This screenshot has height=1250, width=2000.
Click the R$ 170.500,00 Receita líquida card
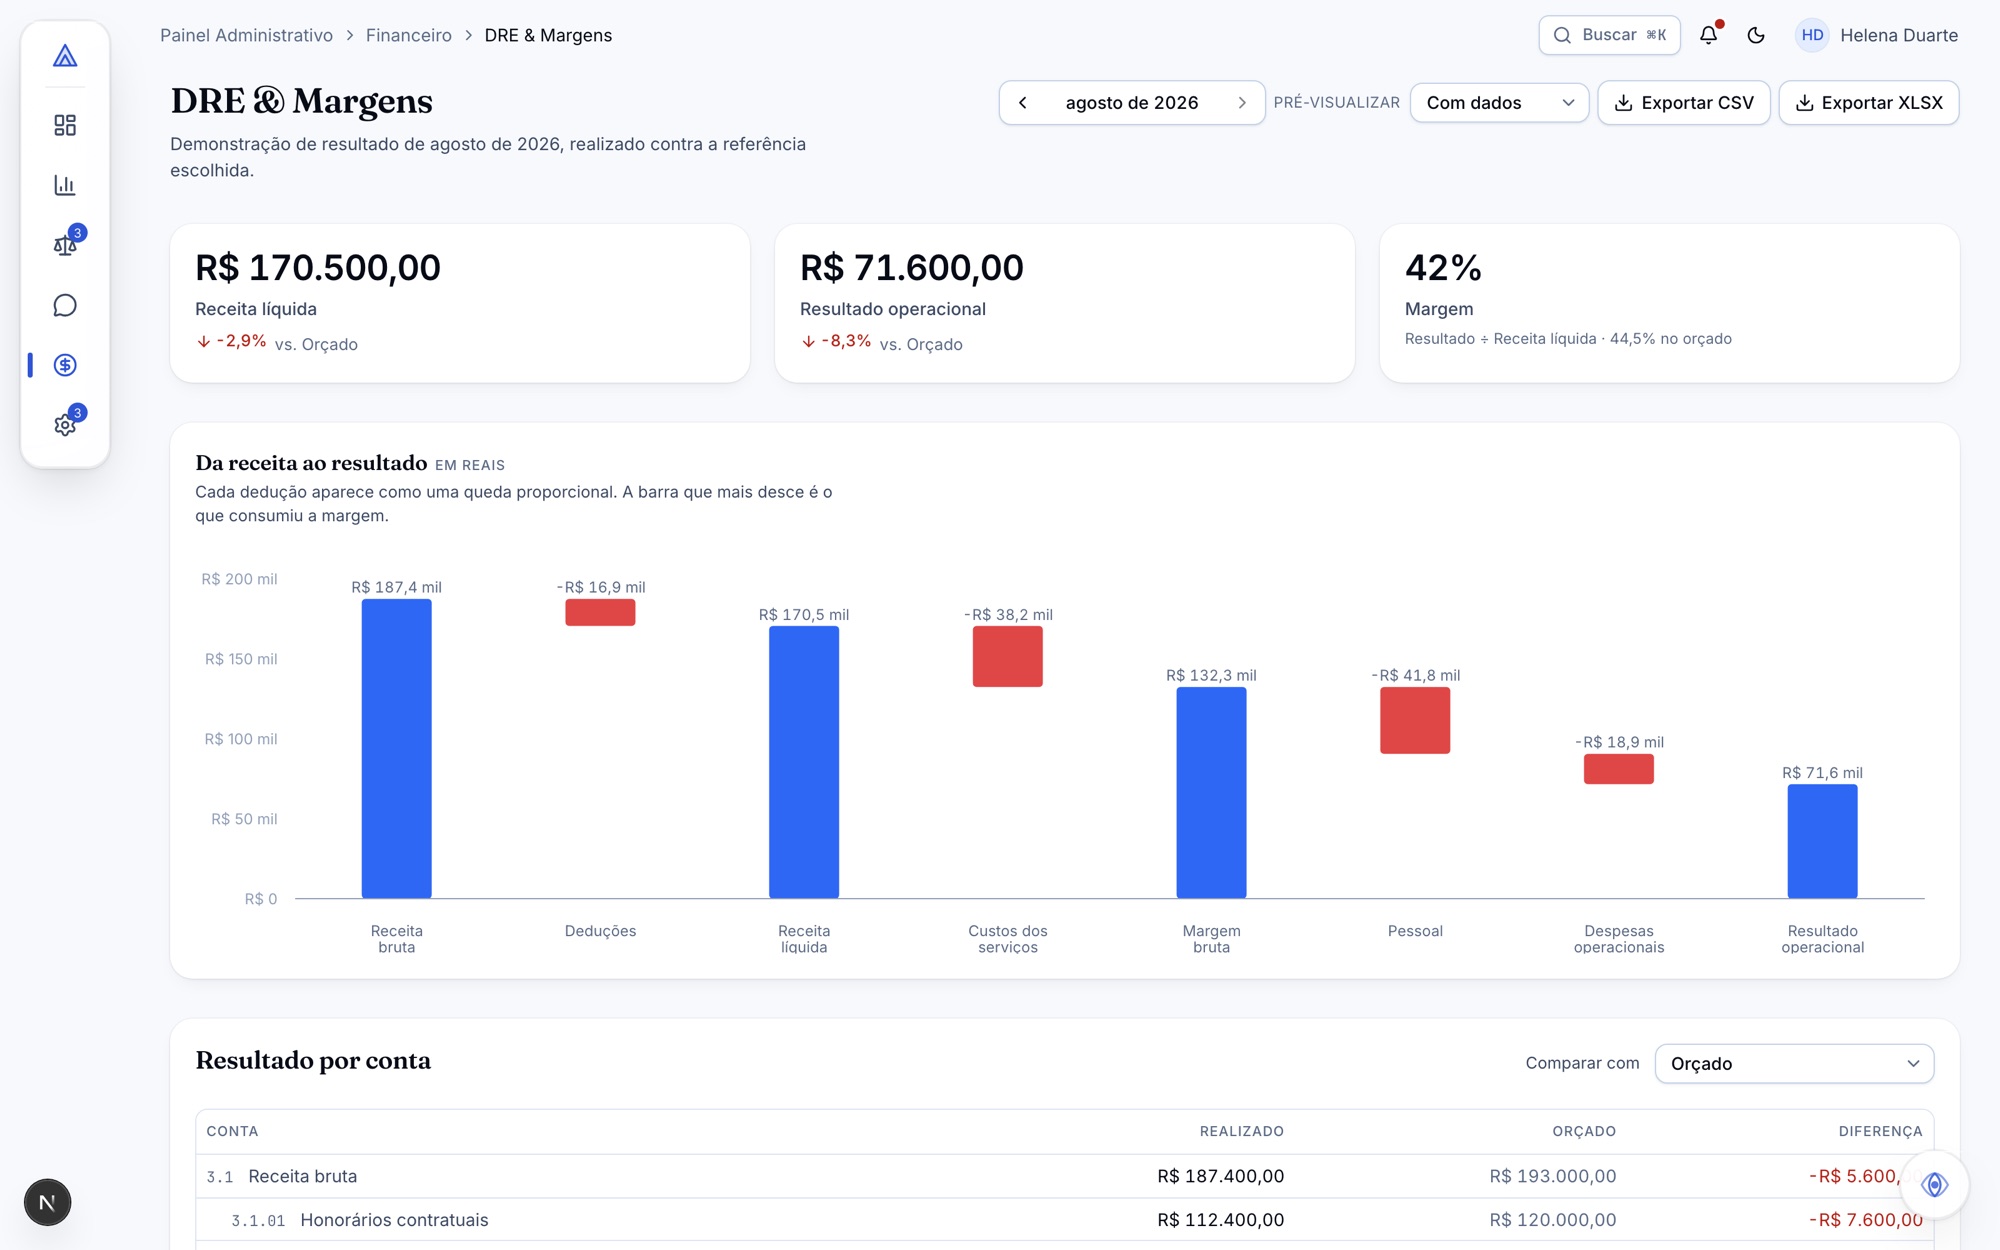(460, 303)
